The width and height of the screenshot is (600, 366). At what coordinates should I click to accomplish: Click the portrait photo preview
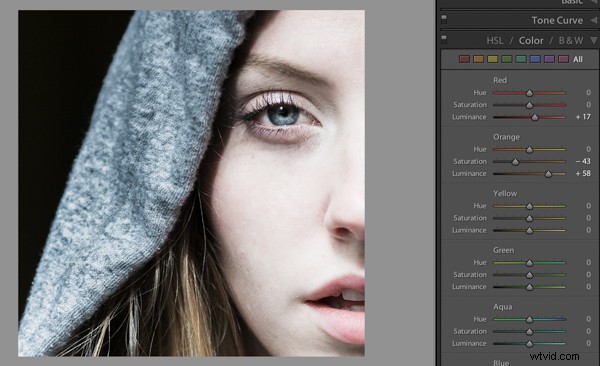click(191, 183)
